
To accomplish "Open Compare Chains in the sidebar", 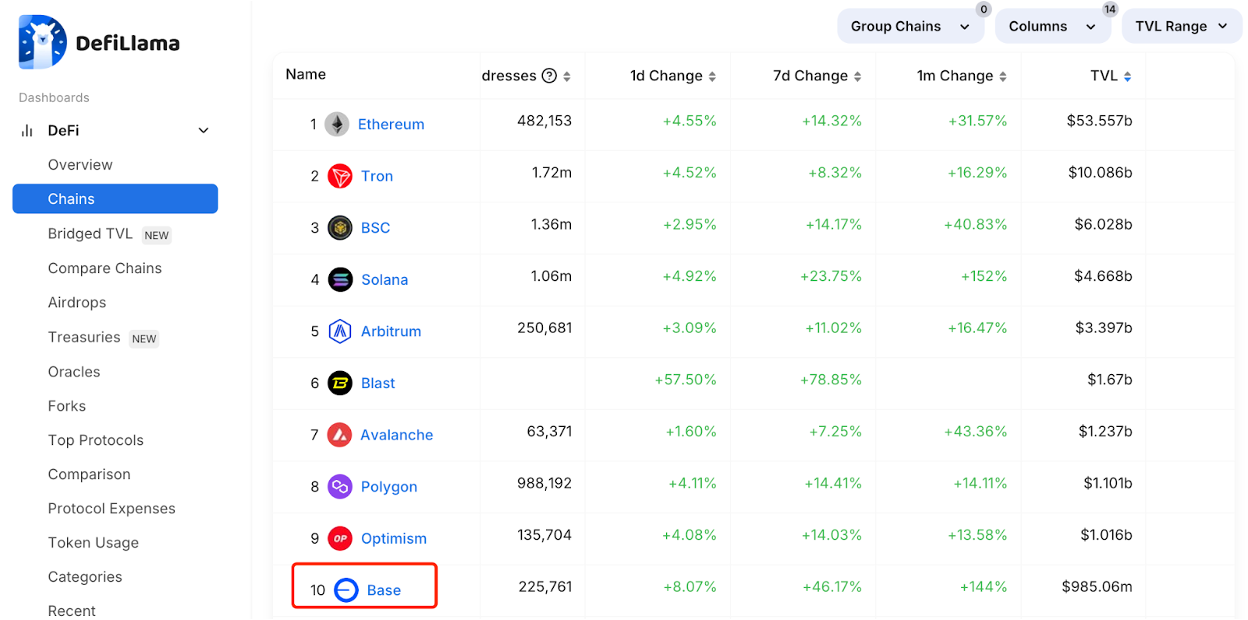I will pyautogui.click(x=105, y=268).
